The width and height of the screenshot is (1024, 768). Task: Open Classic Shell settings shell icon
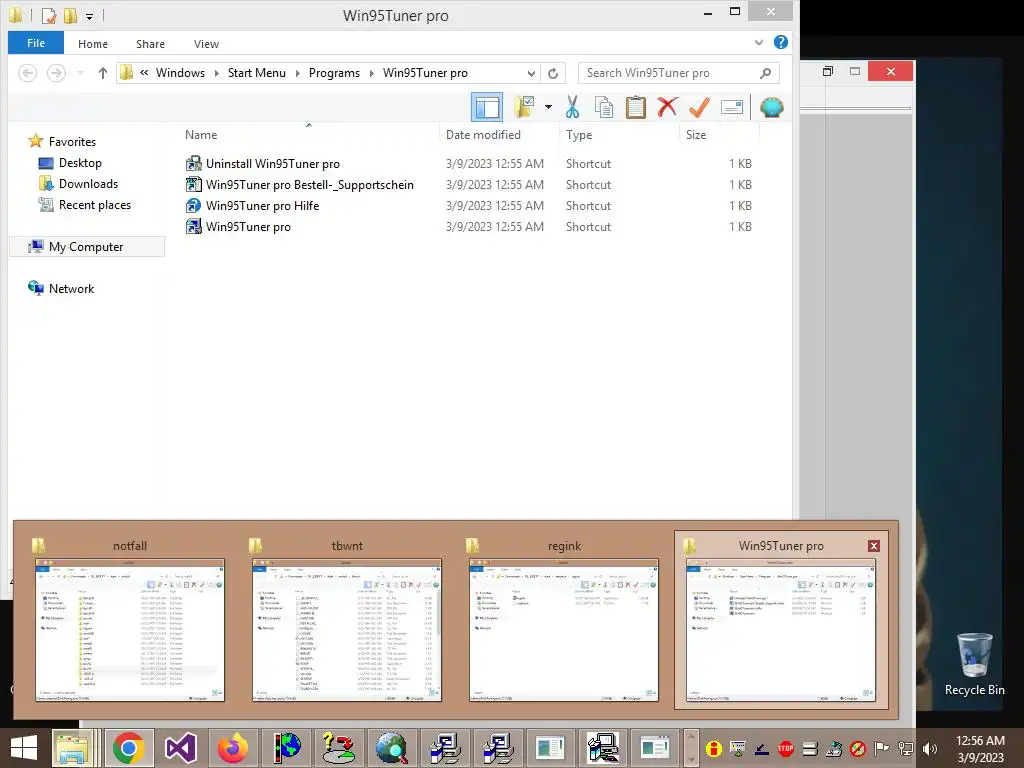click(771, 107)
